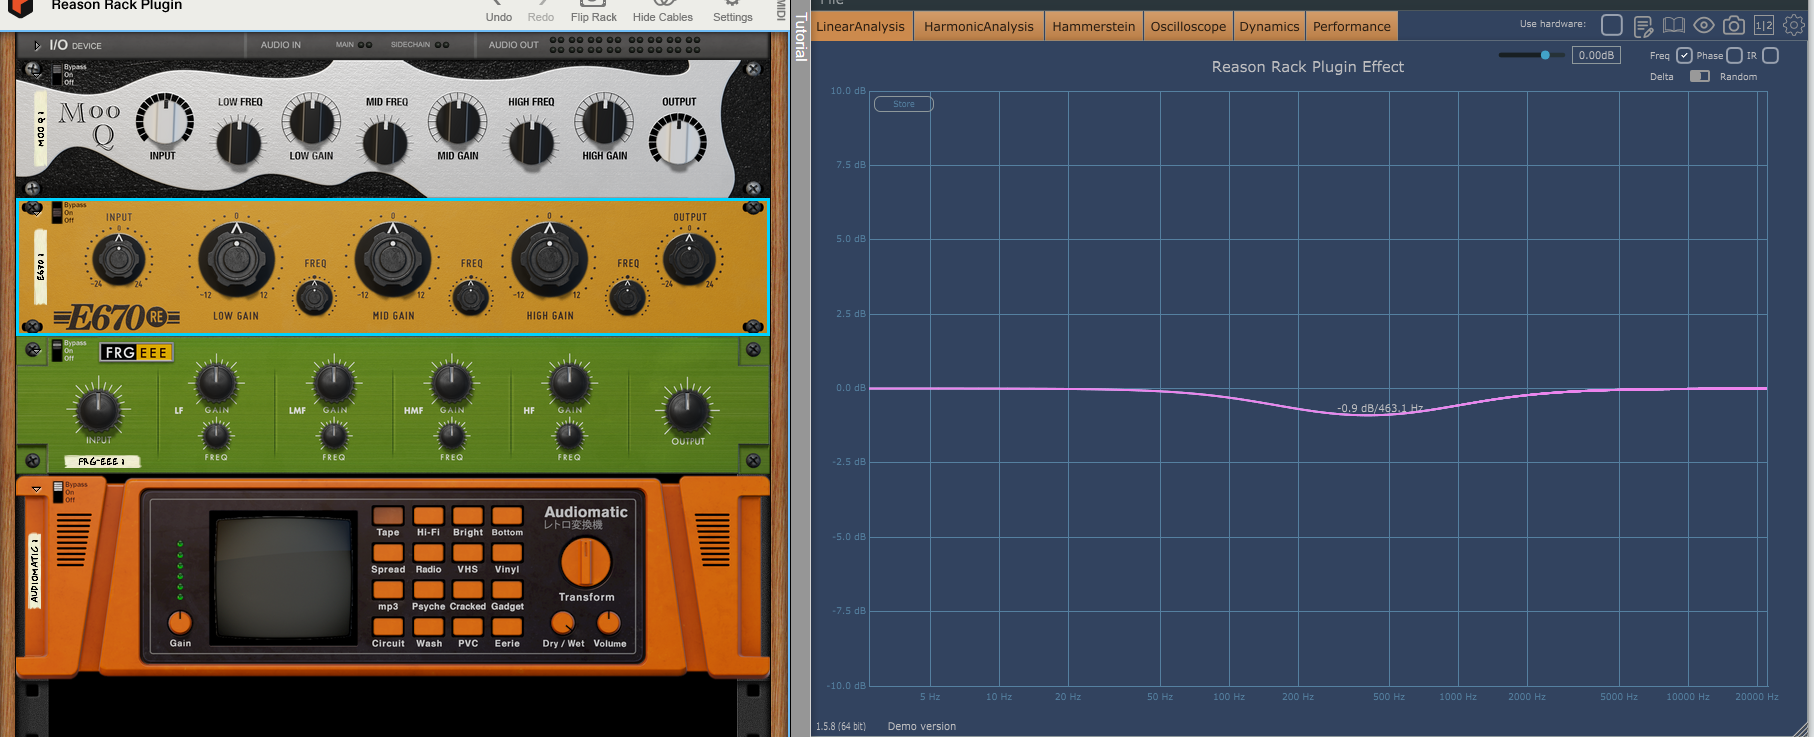Select the Audiomatic VHS preset button

coord(467,553)
